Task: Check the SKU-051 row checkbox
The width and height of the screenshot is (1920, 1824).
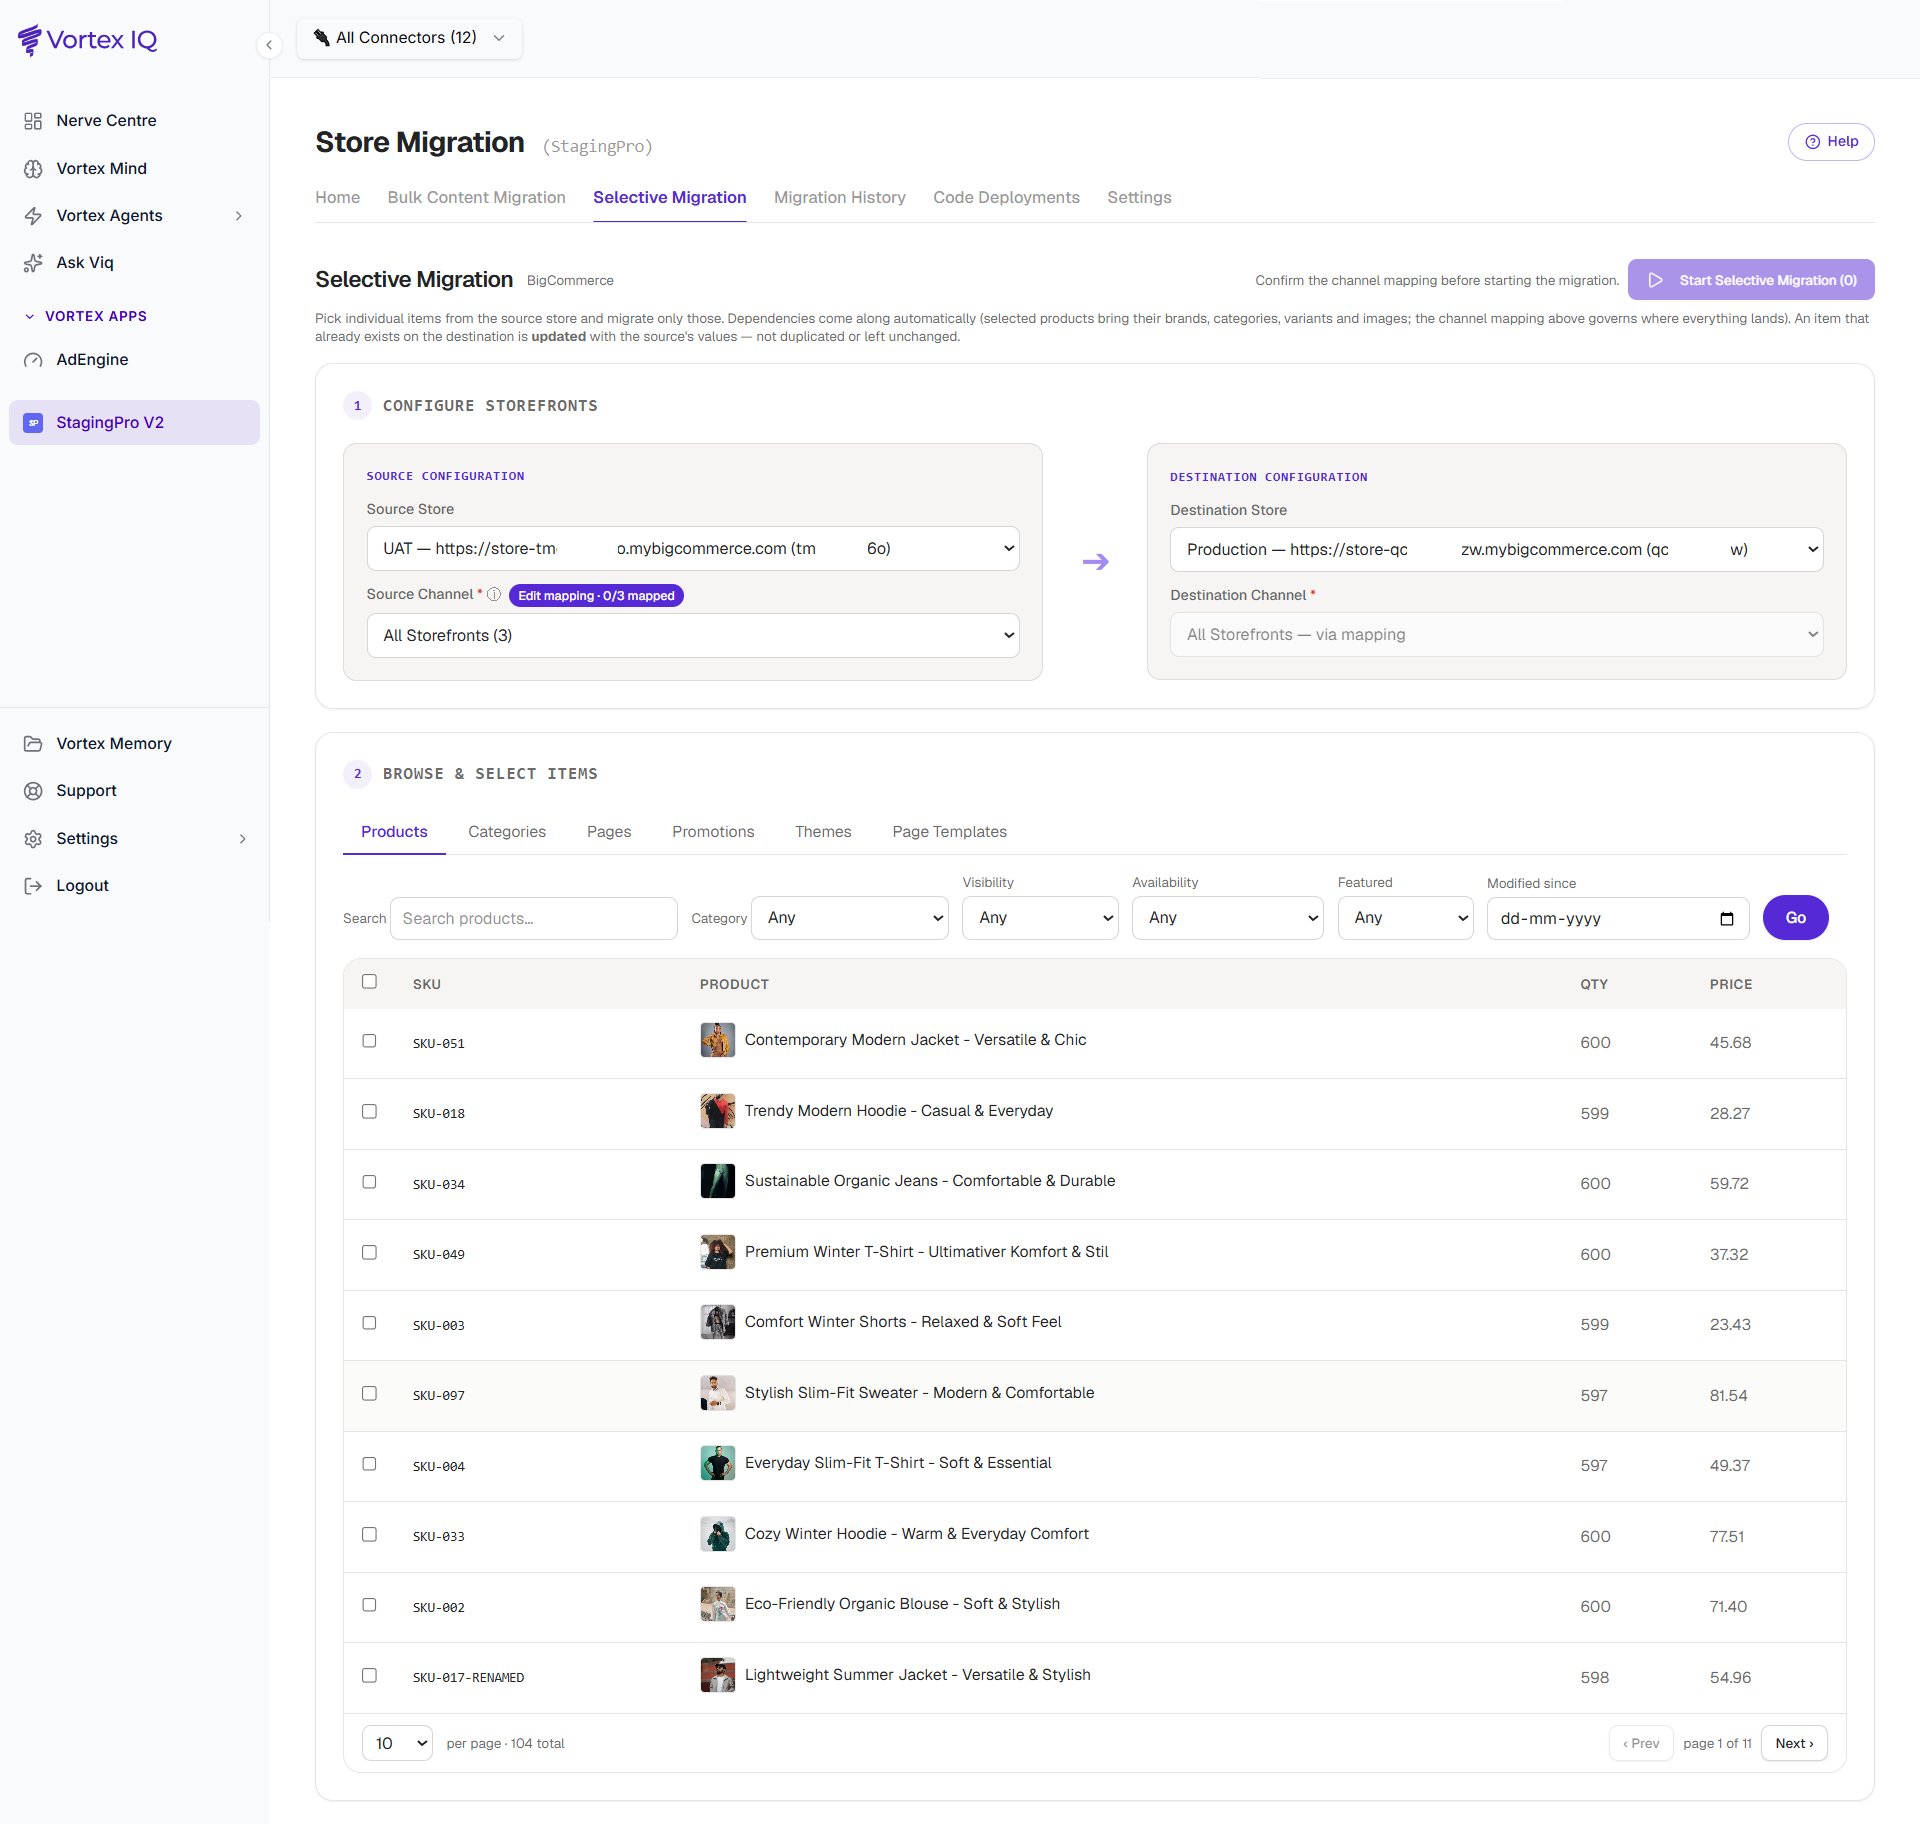Action: 369,1041
